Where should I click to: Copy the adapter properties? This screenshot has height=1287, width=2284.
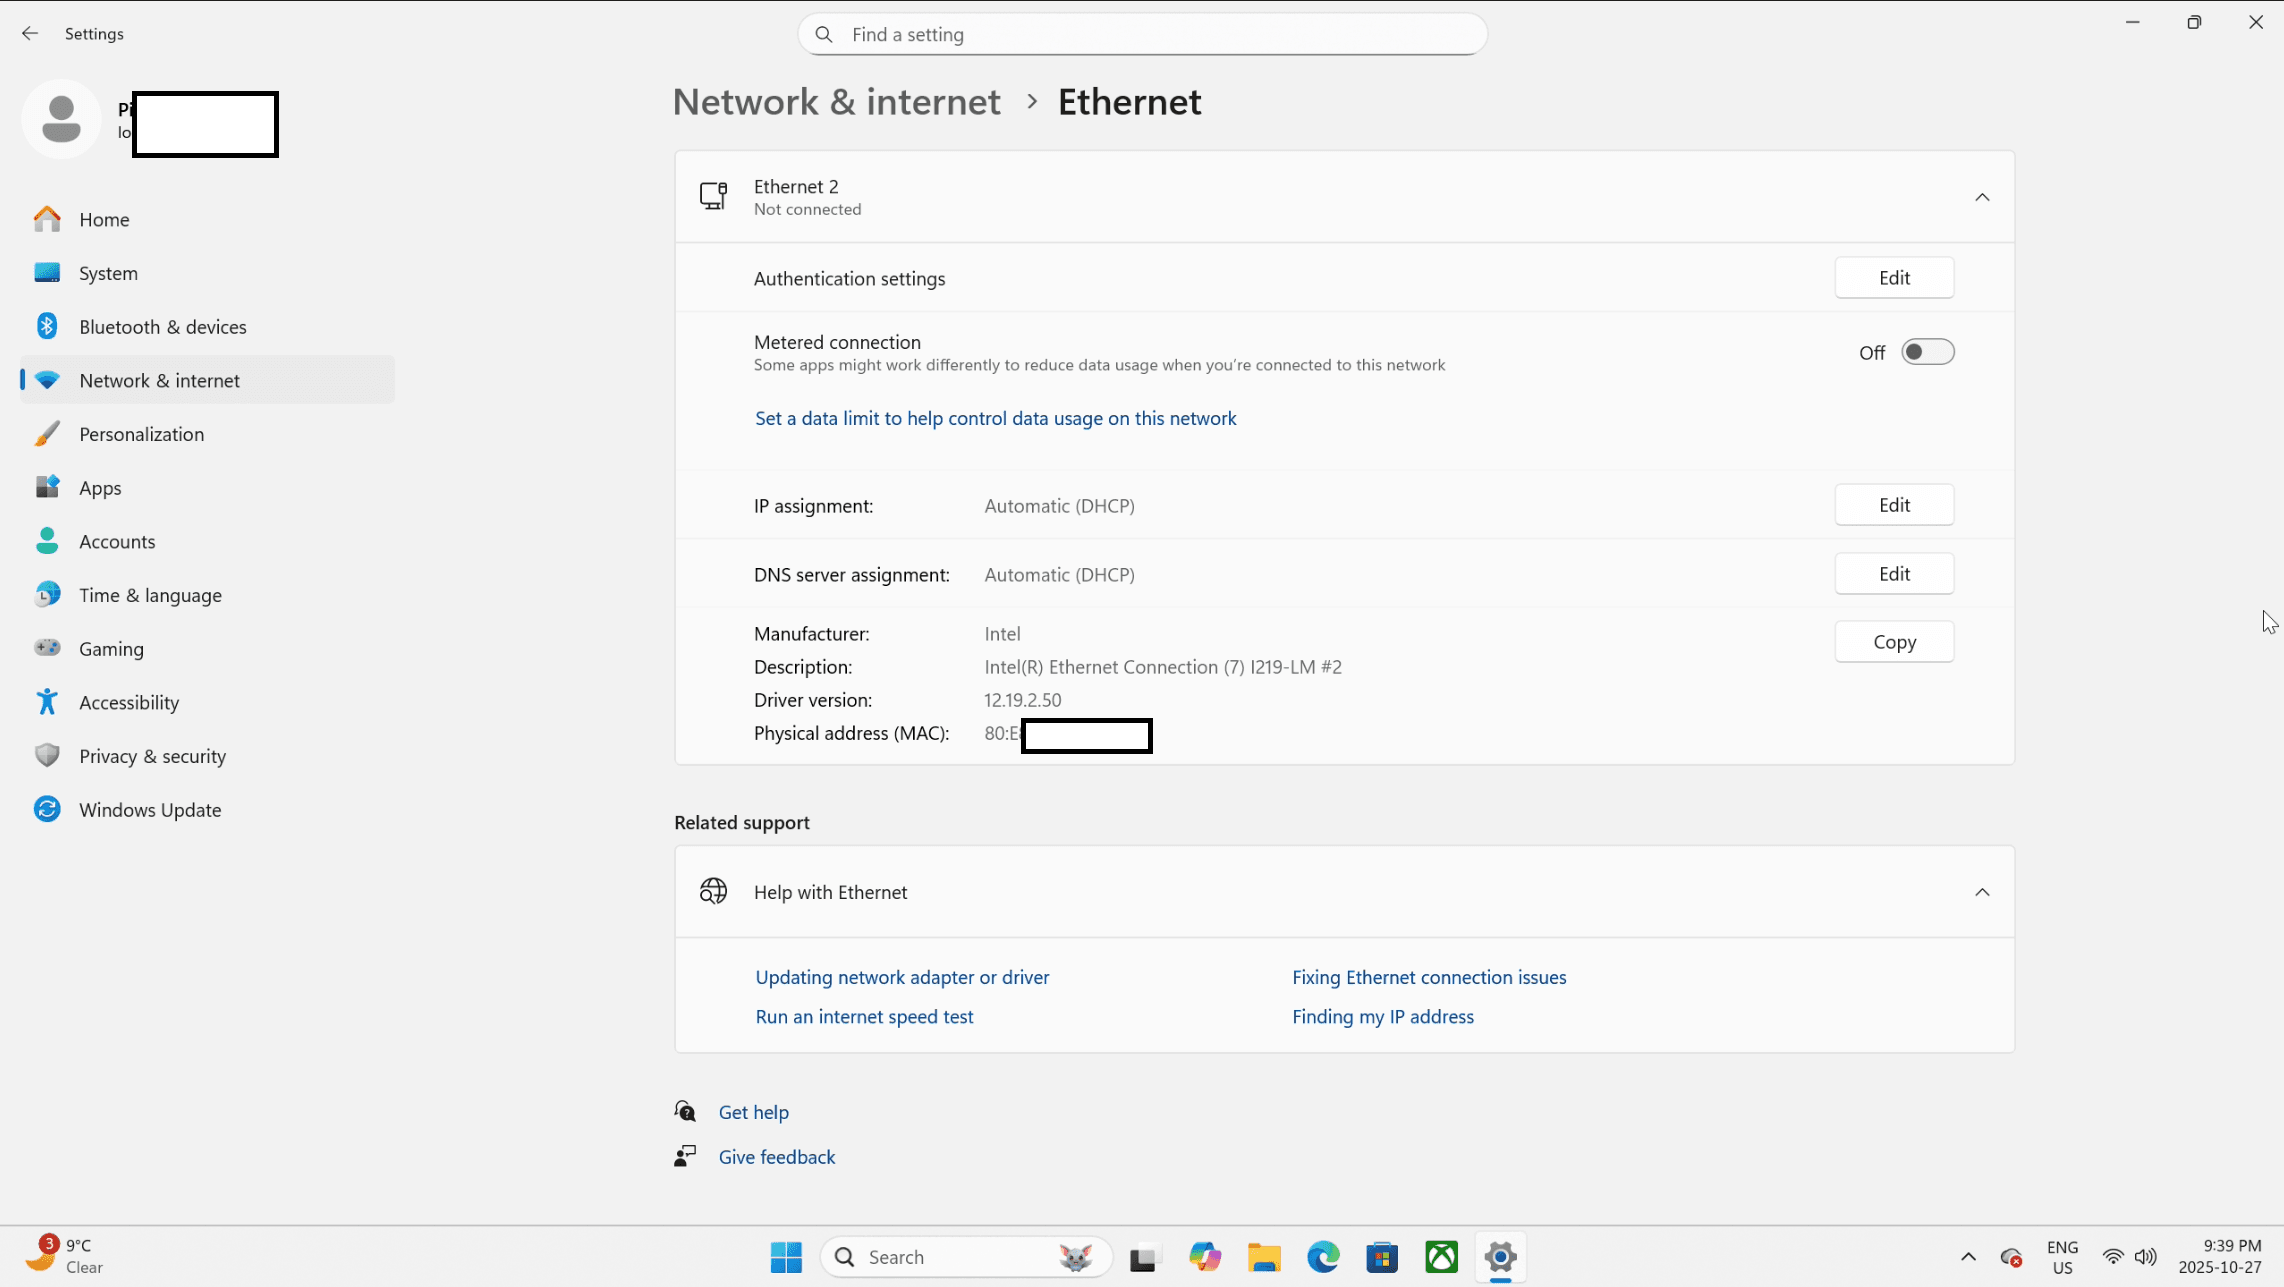(1893, 642)
